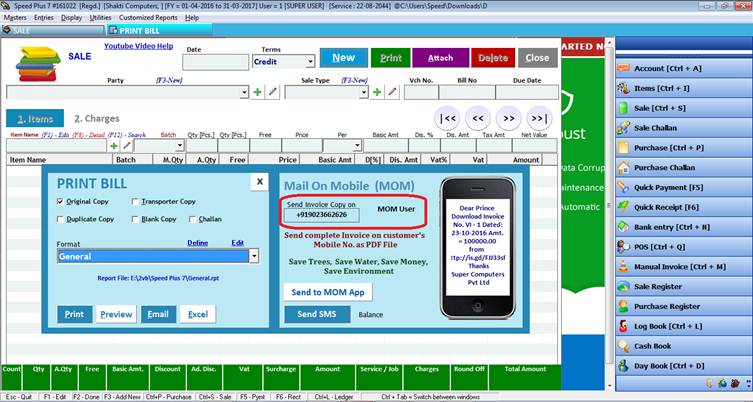
Task: Click the Edit format link
Action: [x=237, y=243]
